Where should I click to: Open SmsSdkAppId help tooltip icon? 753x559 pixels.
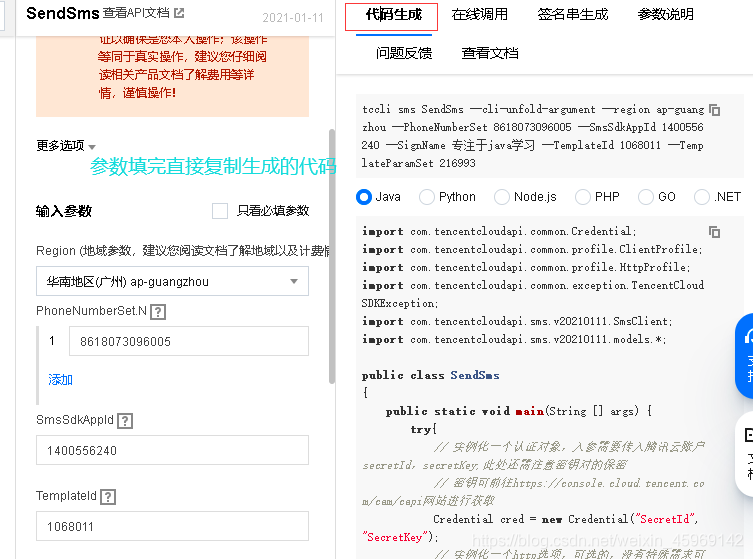tap(125, 421)
